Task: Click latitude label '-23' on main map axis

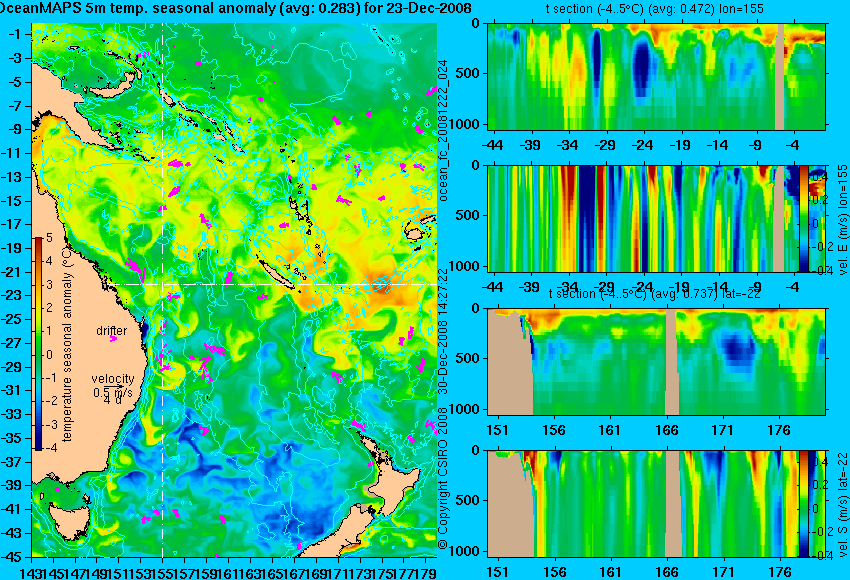Action: (12, 295)
